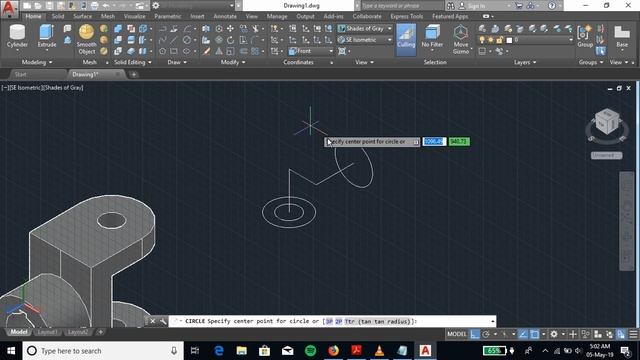
Task: Switch to the Start file tab
Action: pyautogui.click(x=20, y=74)
